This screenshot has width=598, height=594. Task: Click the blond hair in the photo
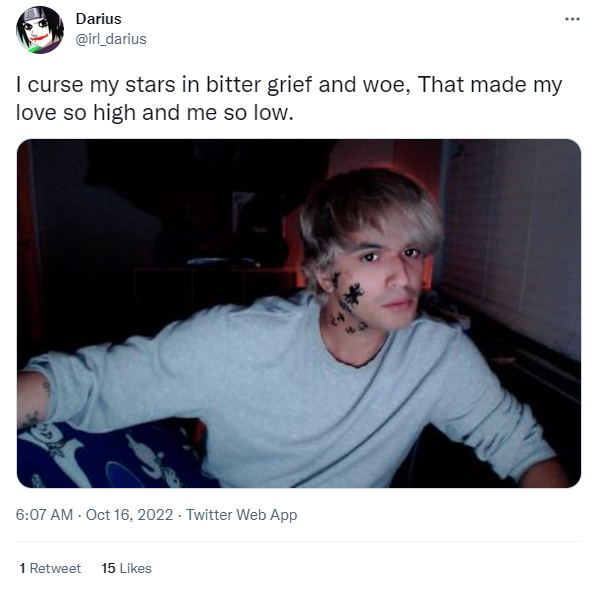pos(370,214)
